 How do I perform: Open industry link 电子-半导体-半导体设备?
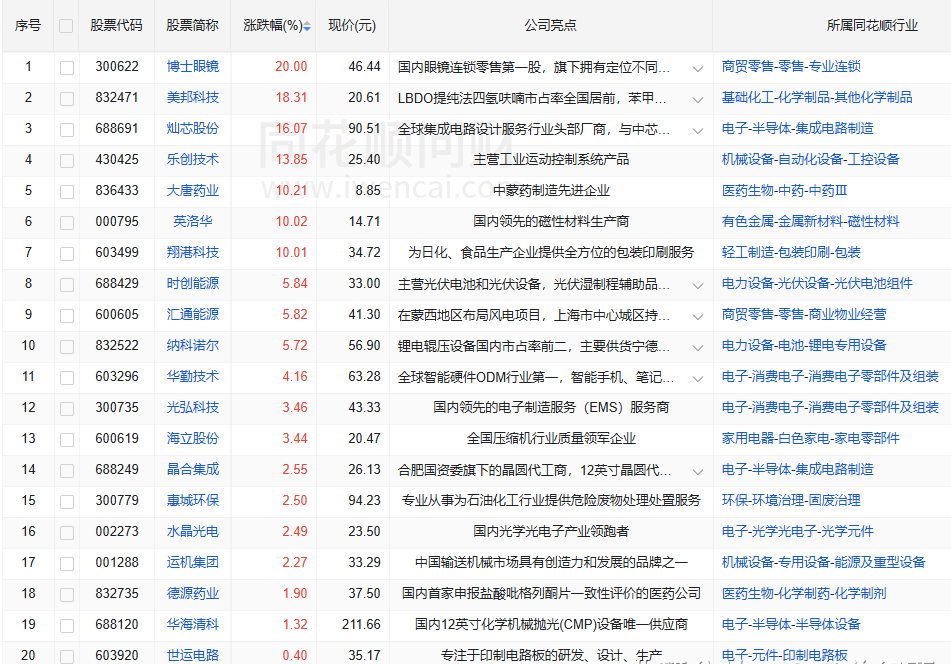coord(791,625)
